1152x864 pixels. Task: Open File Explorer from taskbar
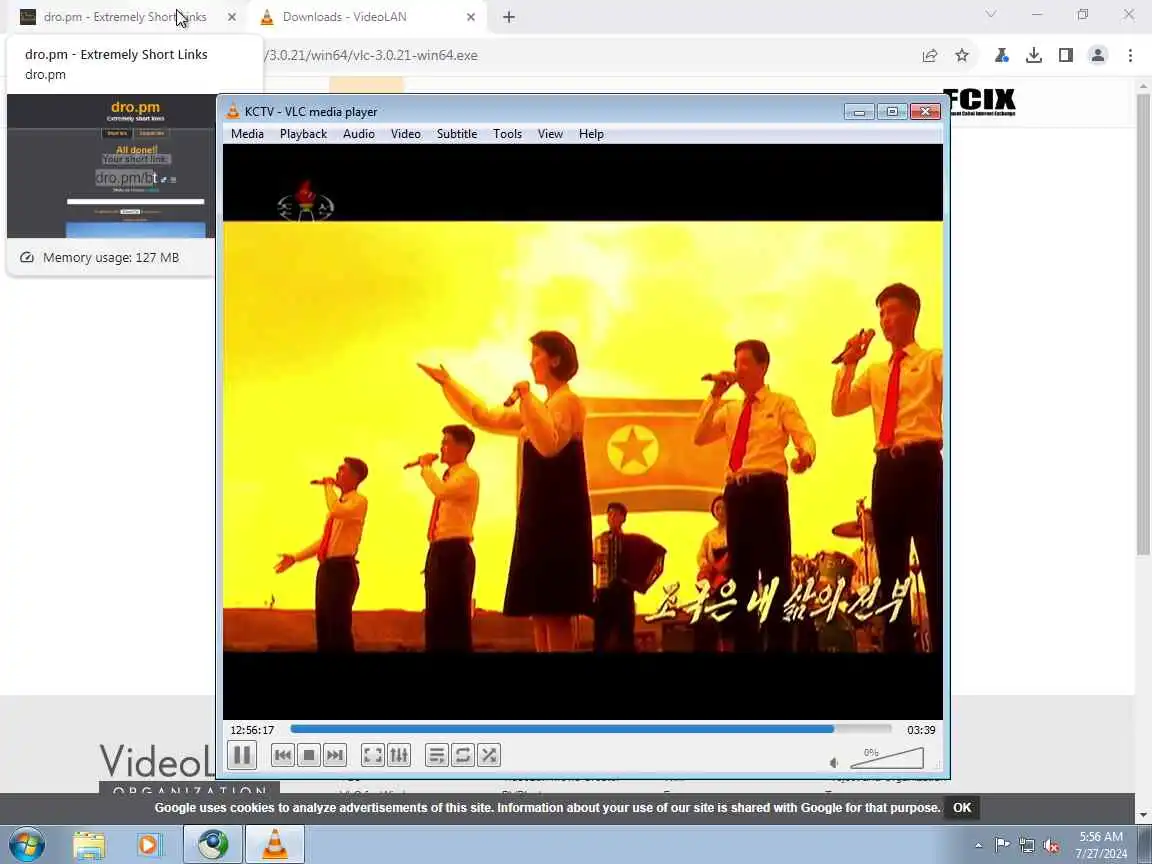point(90,845)
